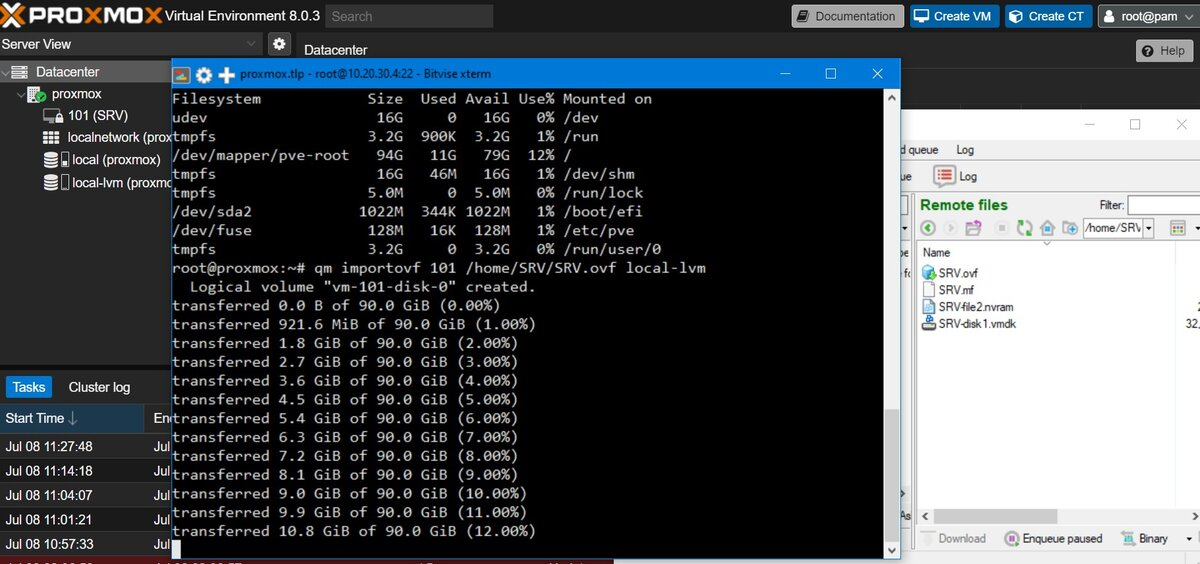
Task: Create a new remote folder
Action: coord(1070,228)
